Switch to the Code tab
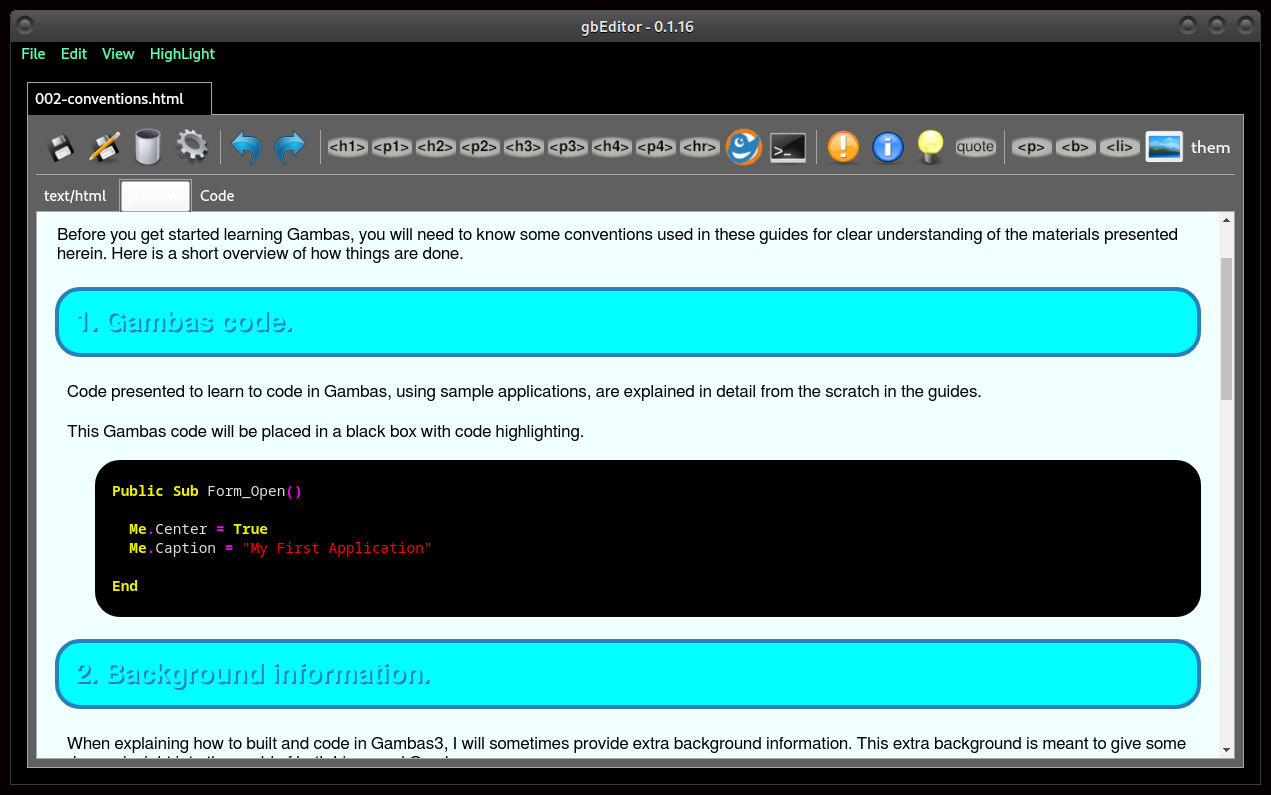Screen dimensions: 1271x795 [x=217, y=196]
